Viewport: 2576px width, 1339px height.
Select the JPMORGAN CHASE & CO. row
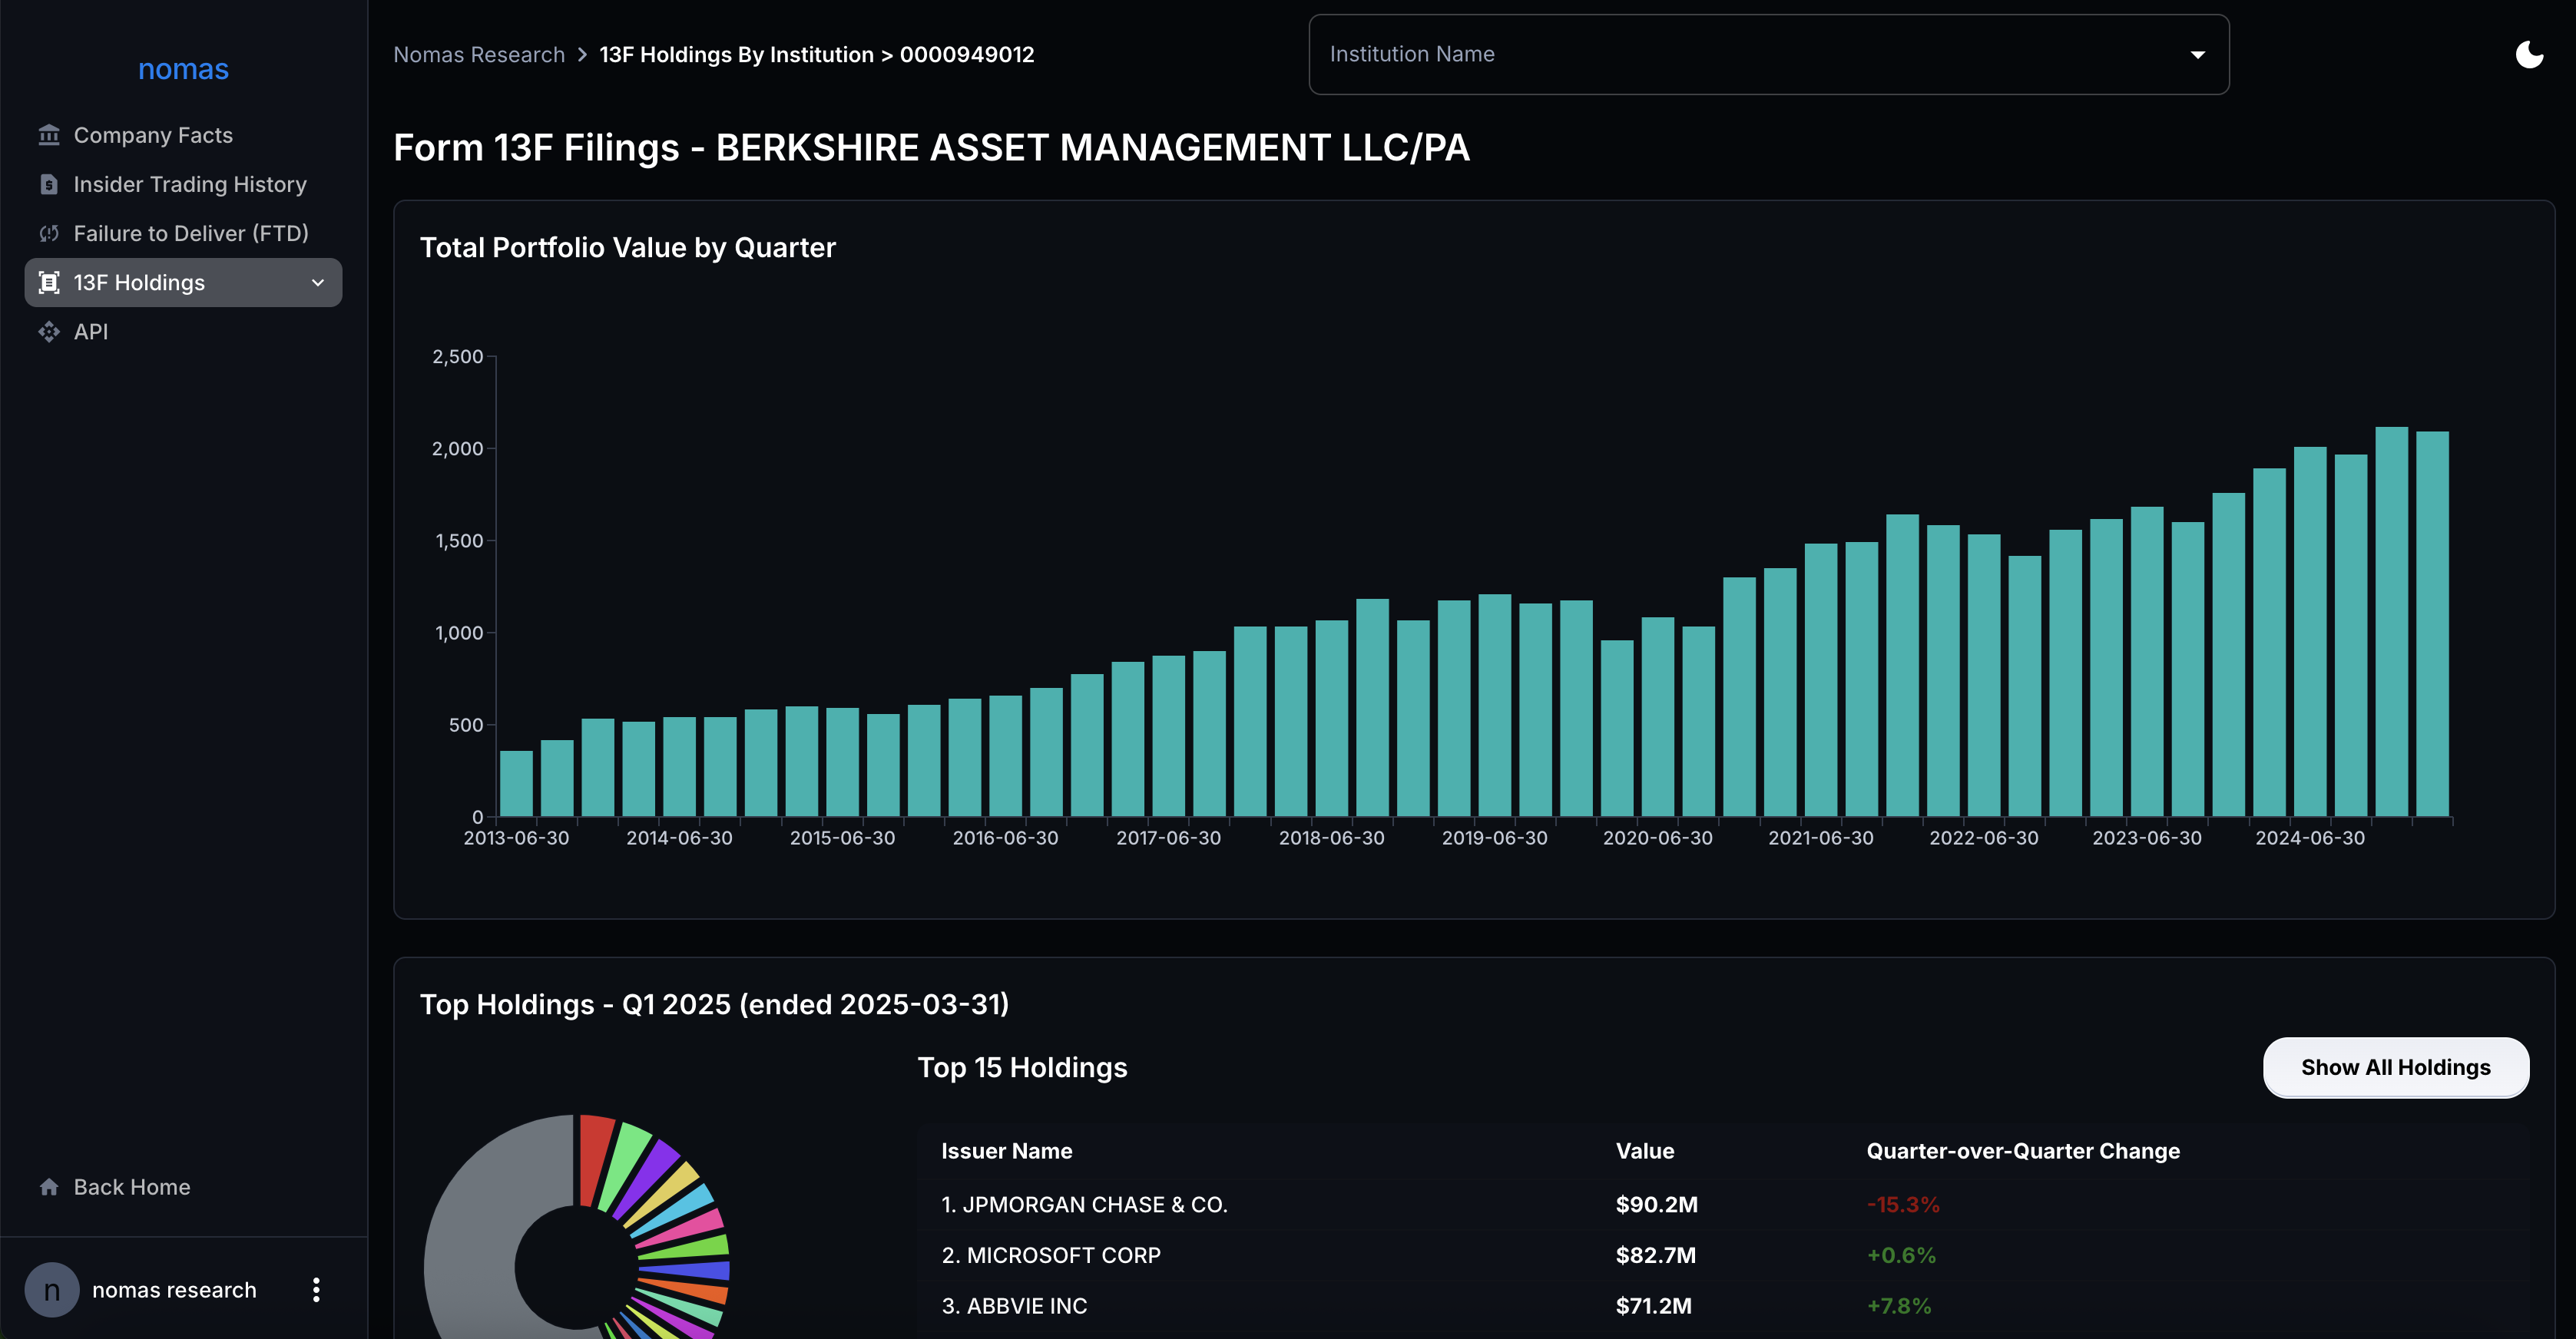pos(1723,1205)
